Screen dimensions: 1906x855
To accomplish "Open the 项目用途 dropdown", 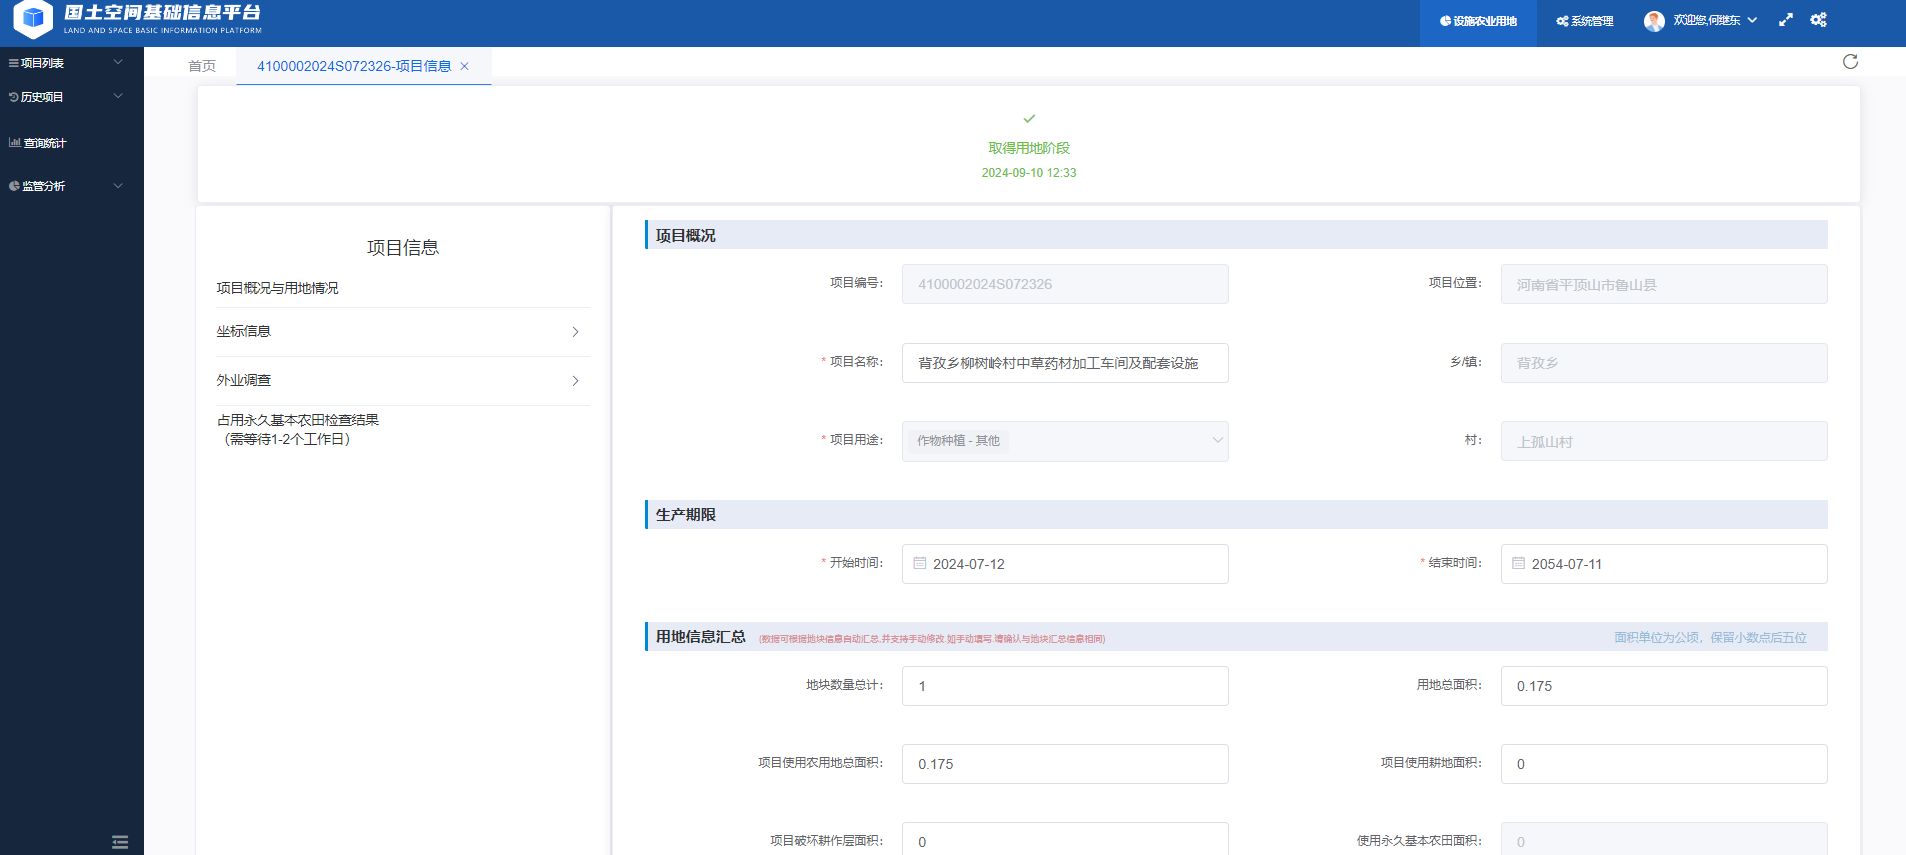I will coord(1065,441).
